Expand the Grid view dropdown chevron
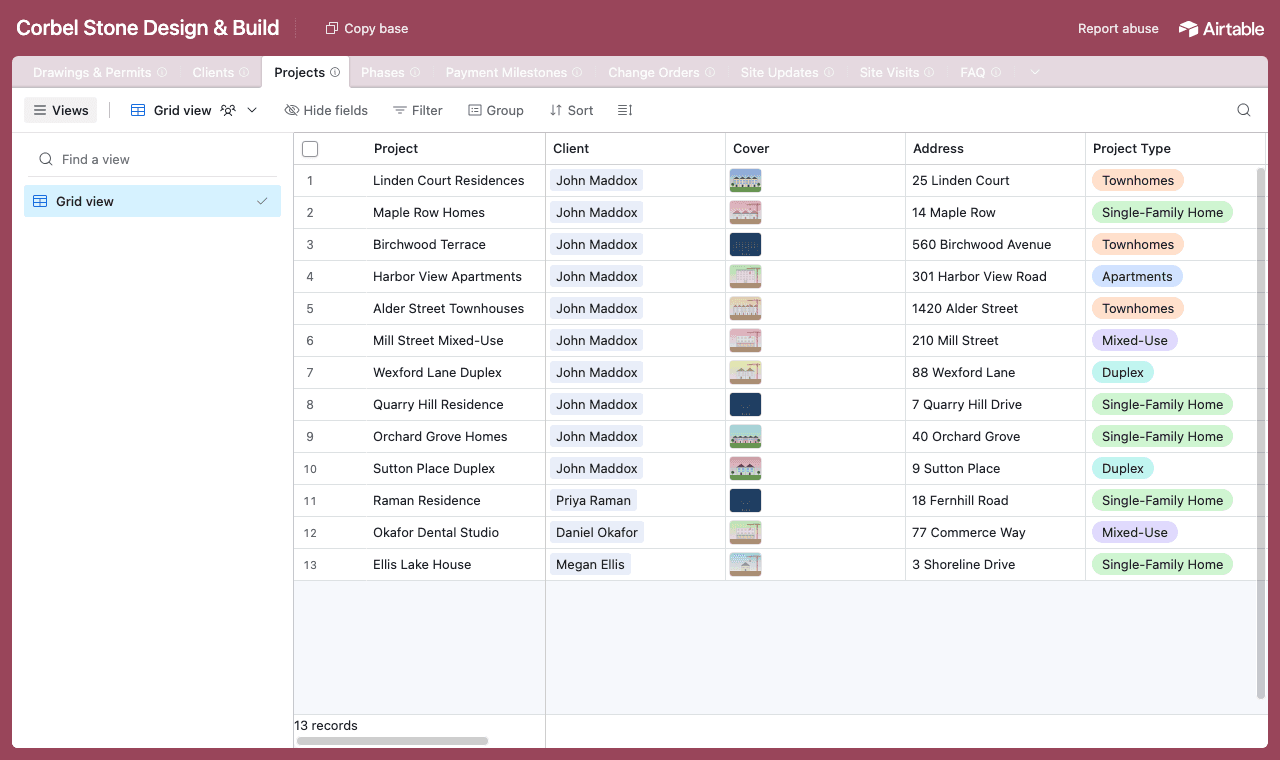Screen dimensions: 1280x760 pos(252,110)
